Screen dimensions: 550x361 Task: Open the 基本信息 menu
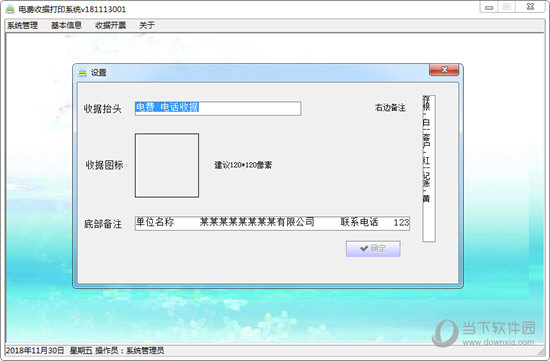tap(66, 25)
